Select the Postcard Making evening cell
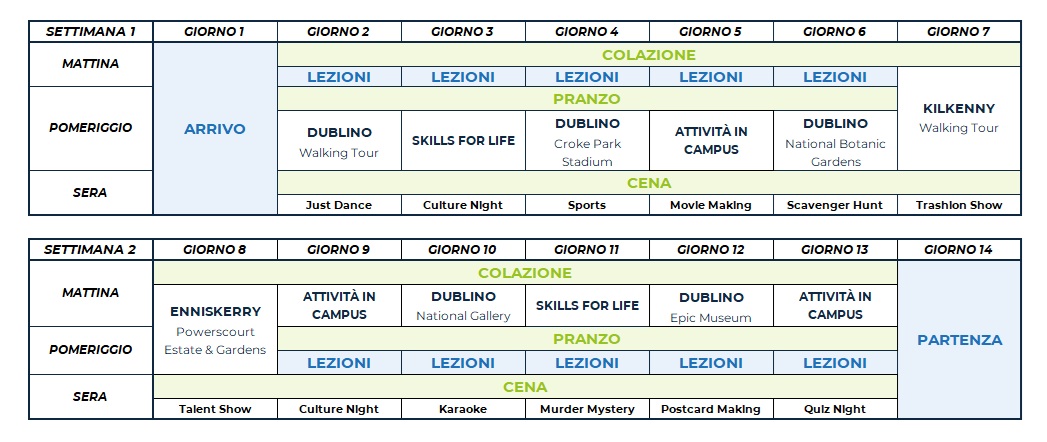The width and height of the screenshot is (1047, 442). (x=711, y=409)
